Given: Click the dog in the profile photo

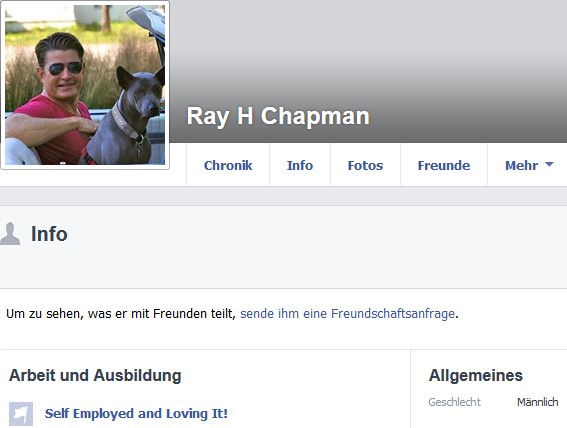Looking at the screenshot, I should [127, 116].
